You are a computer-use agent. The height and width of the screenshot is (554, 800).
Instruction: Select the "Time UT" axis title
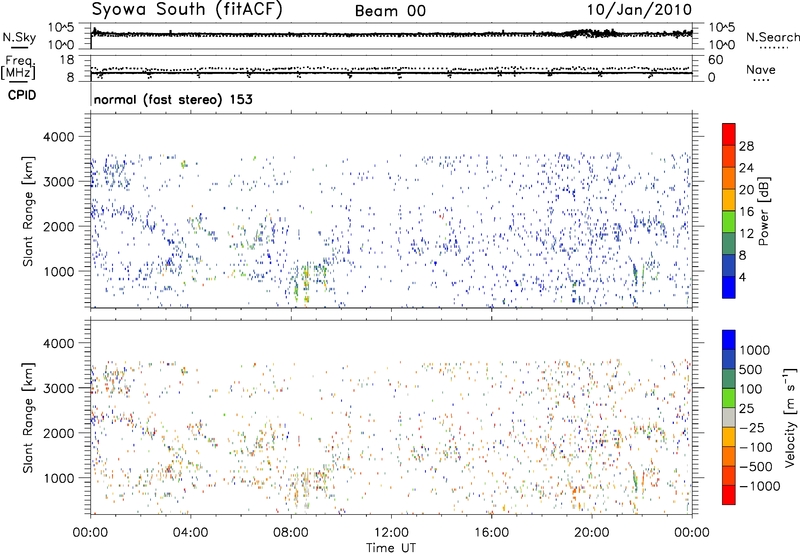point(391,548)
